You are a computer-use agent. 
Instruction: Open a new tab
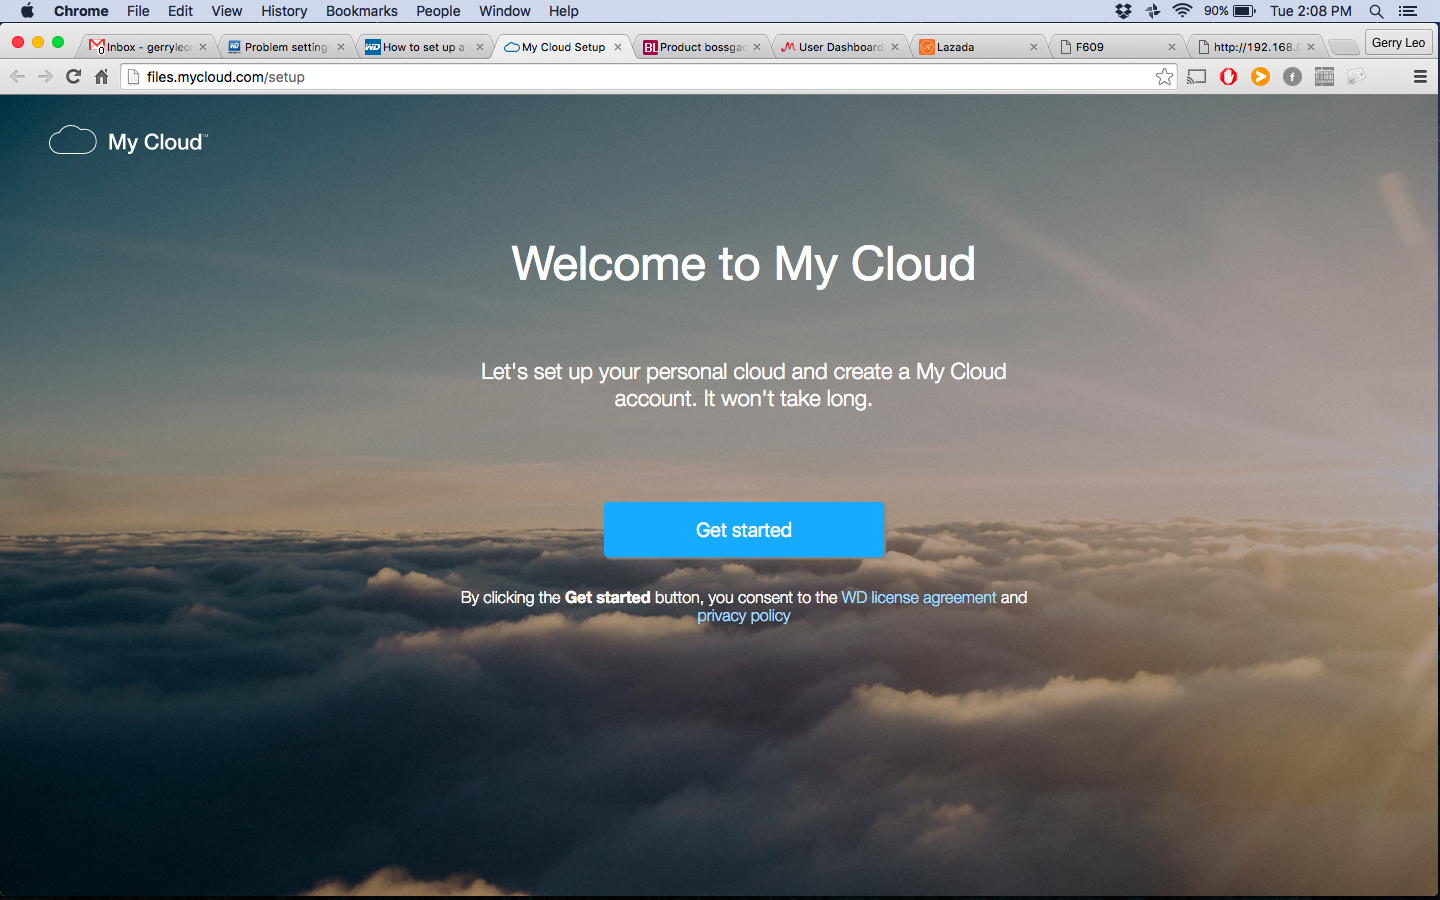[1344, 47]
